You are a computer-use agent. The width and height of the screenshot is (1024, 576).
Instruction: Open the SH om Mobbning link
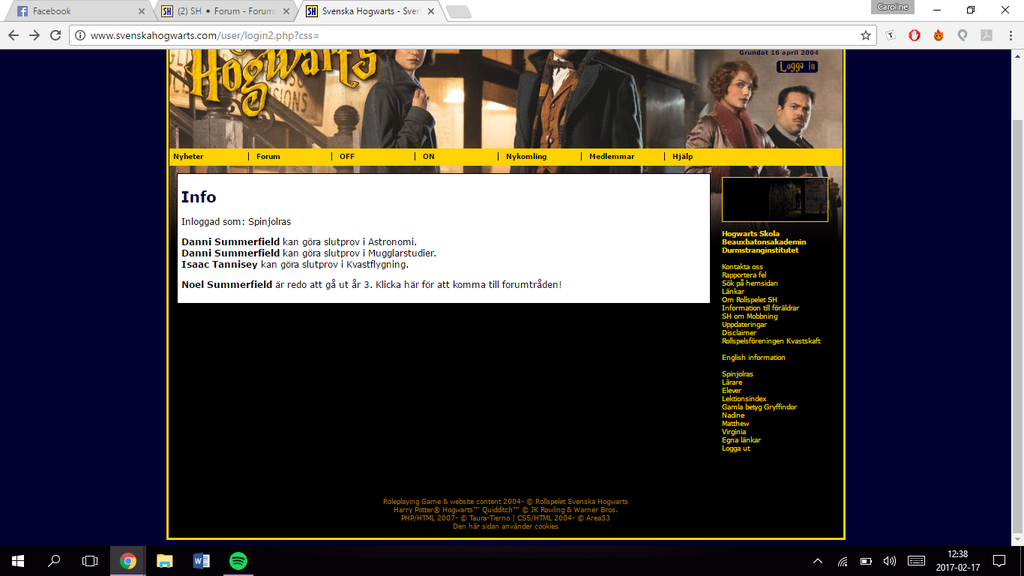click(x=750, y=317)
